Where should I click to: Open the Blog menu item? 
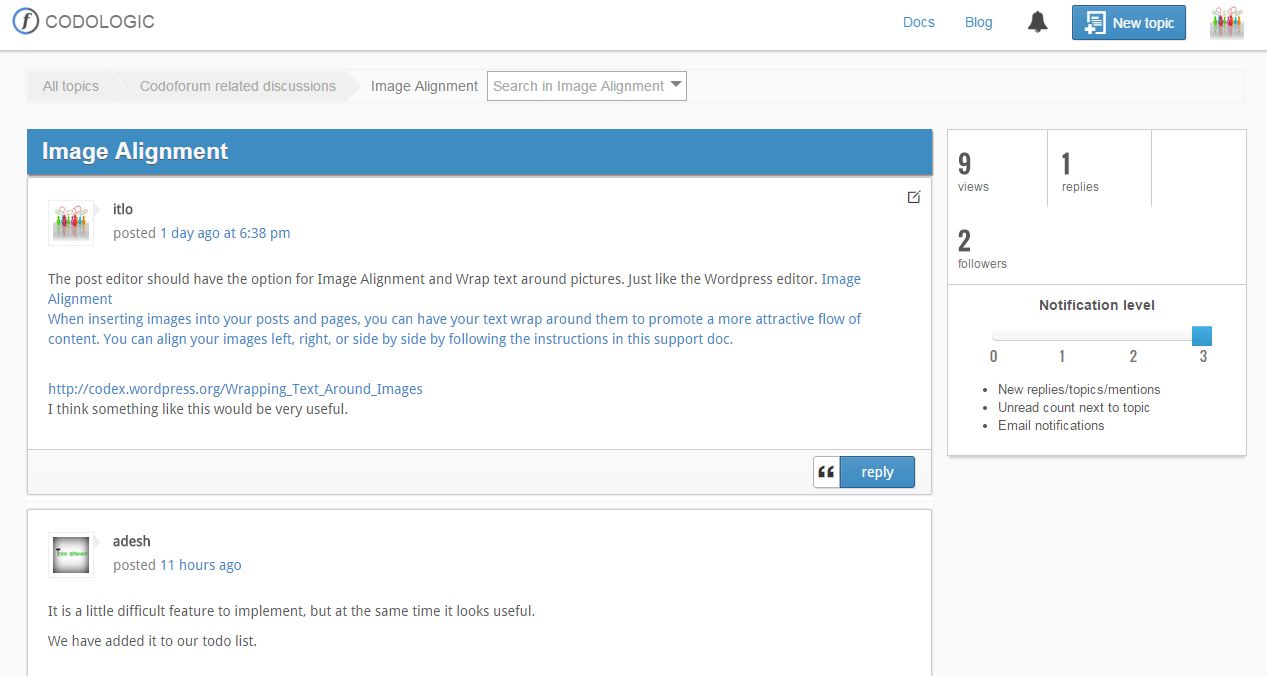(x=979, y=22)
